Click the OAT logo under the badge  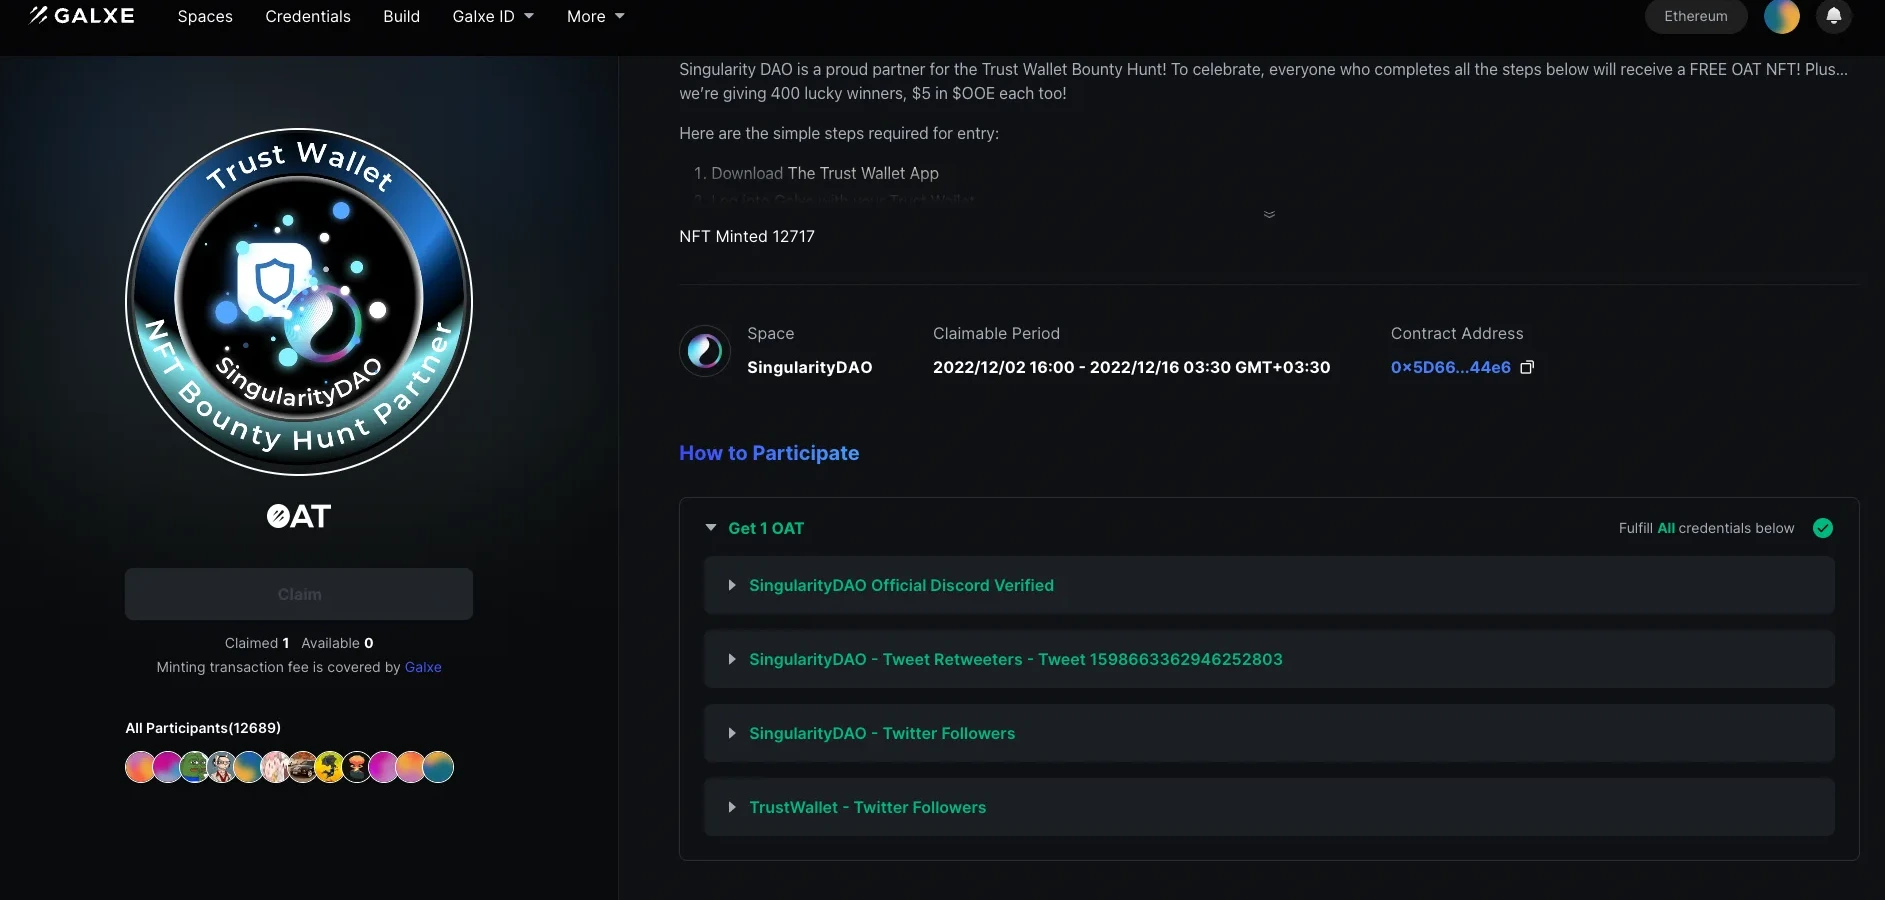point(298,516)
